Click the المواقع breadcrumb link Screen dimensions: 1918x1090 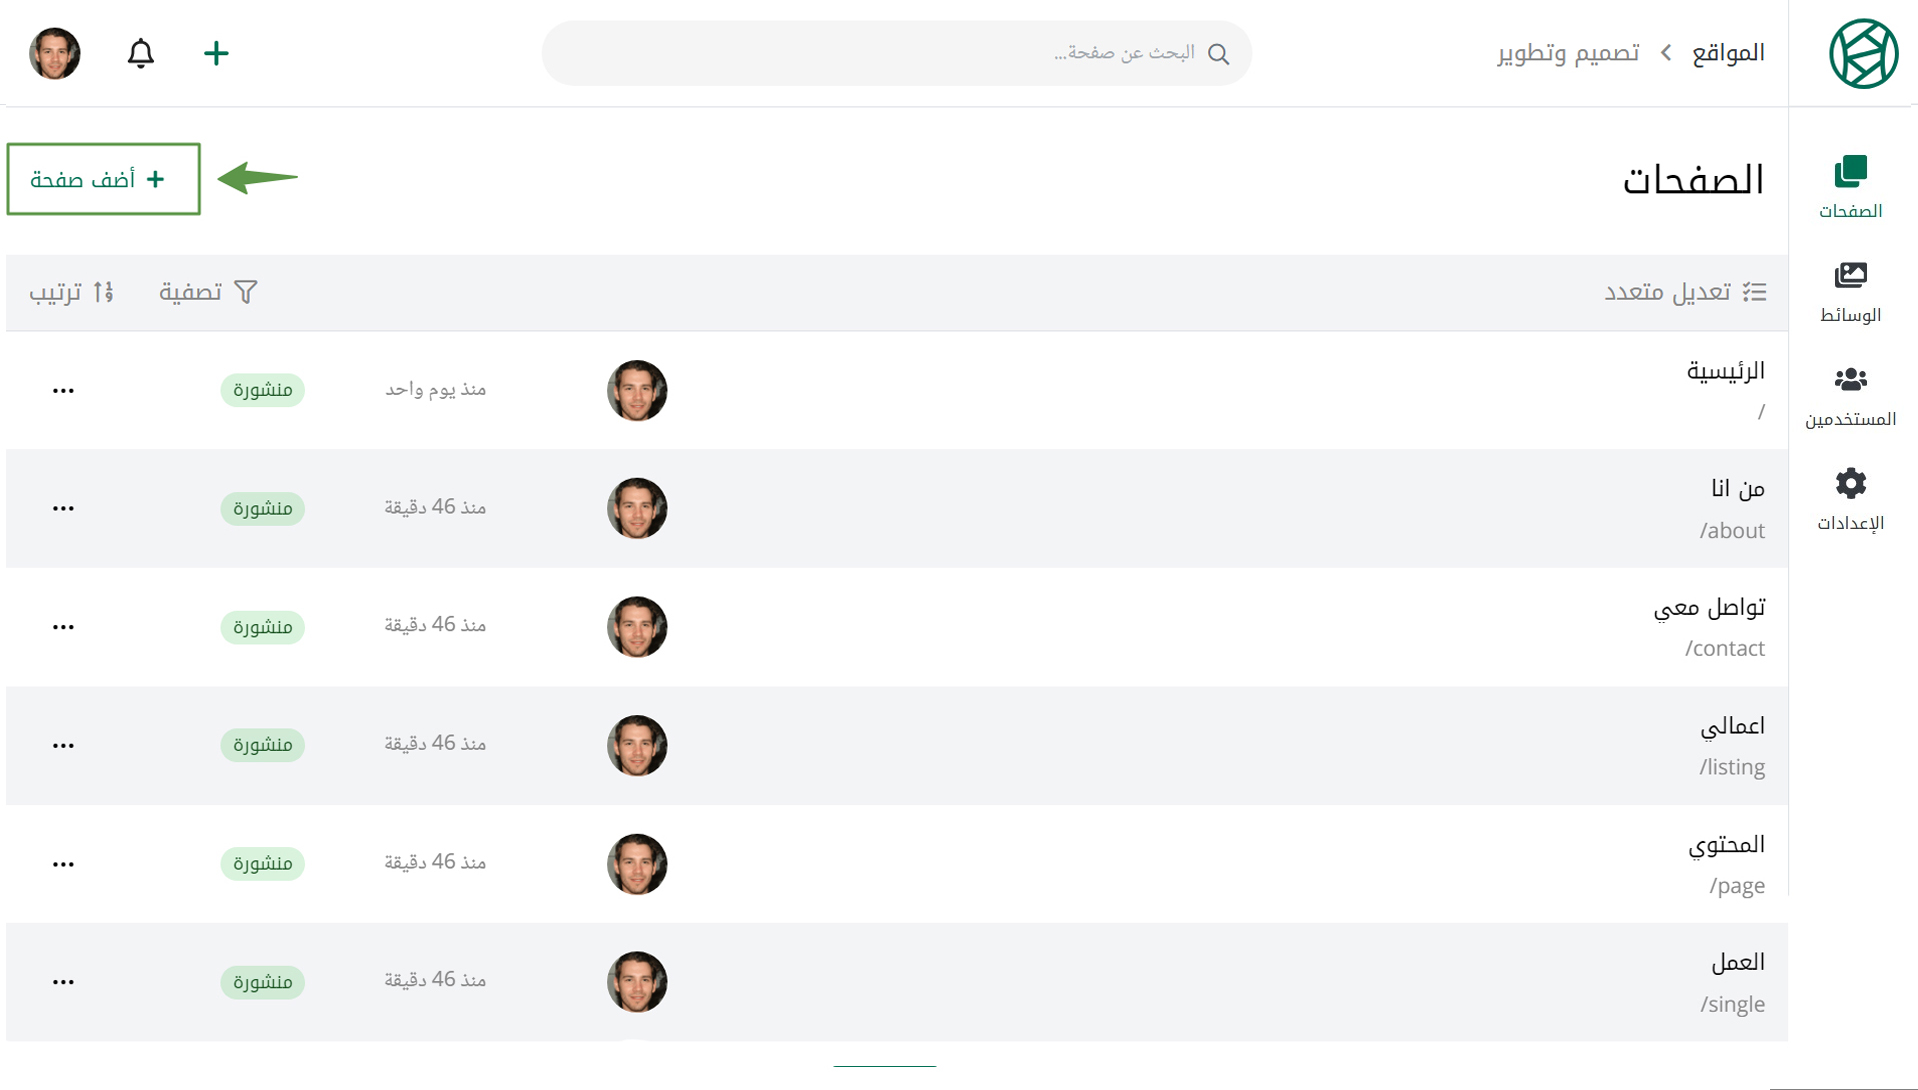(1728, 53)
